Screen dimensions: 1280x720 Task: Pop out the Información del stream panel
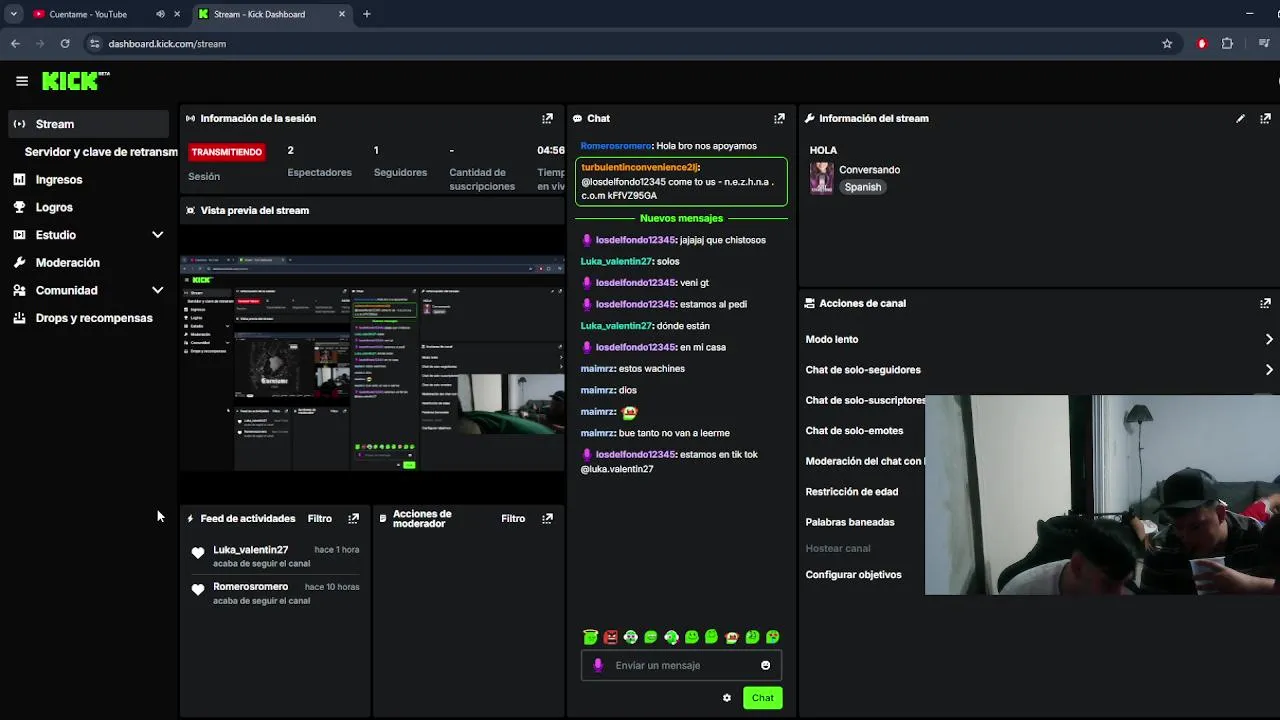pyautogui.click(x=1265, y=118)
